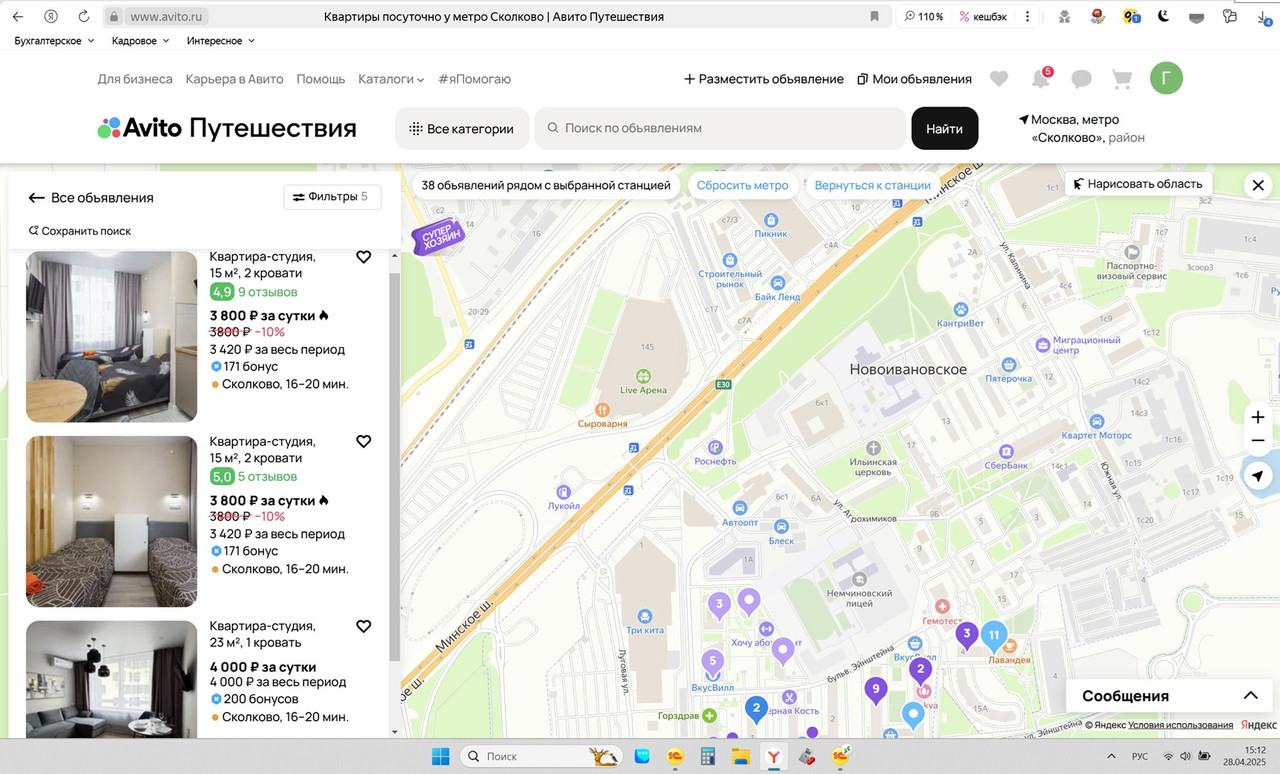Open the Windows Start menu

pyautogui.click(x=440, y=756)
